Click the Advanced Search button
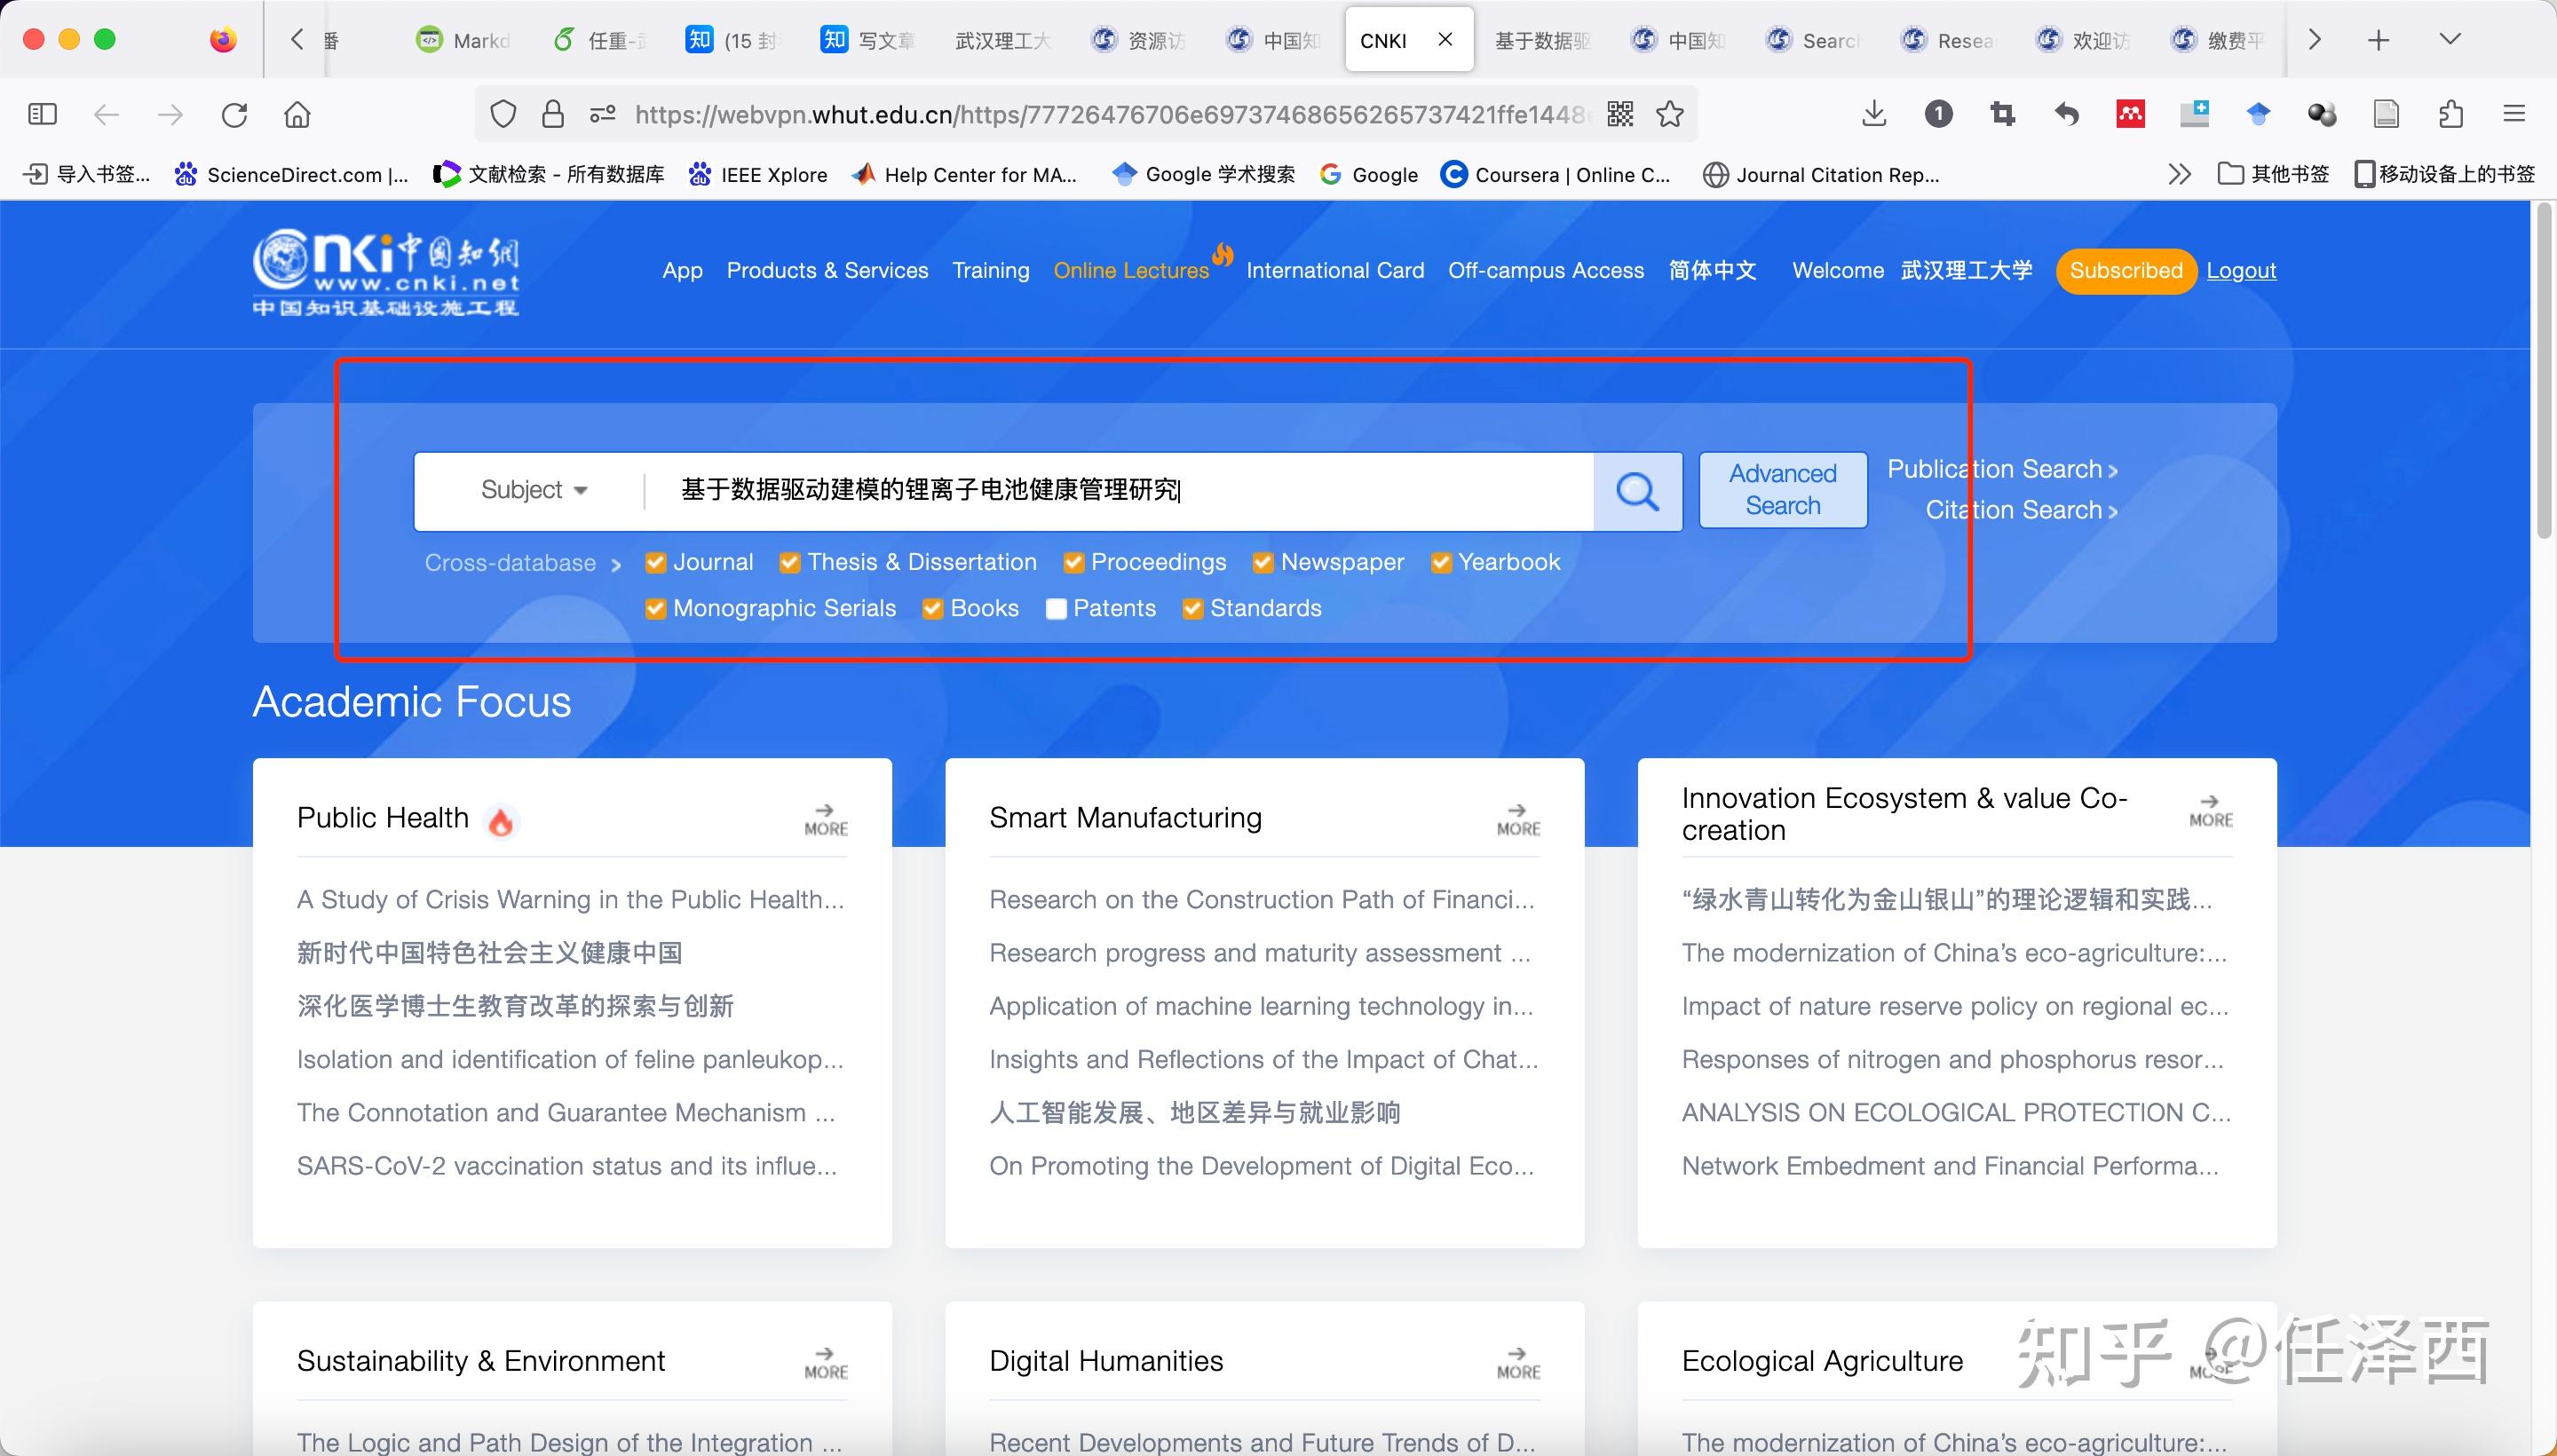2557x1456 pixels. [1783, 490]
